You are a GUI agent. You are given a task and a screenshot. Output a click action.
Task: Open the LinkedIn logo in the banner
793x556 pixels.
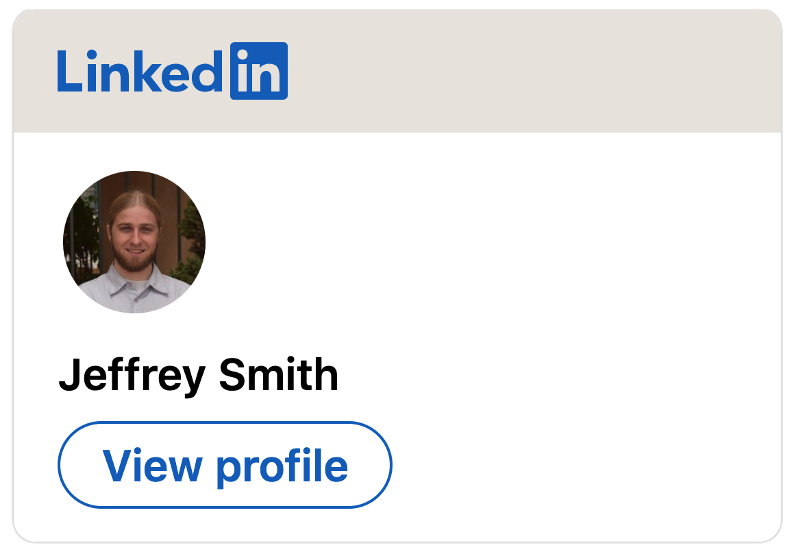172,71
